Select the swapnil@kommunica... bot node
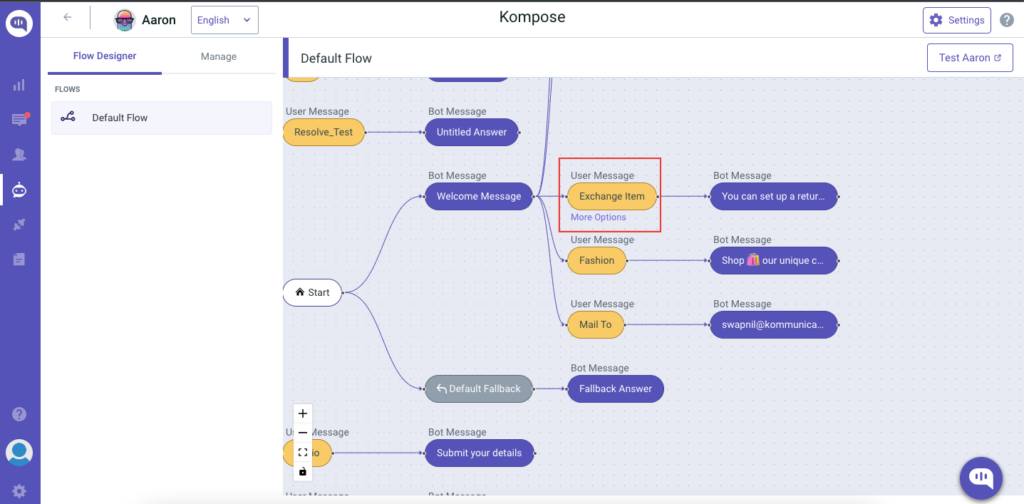 (x=773, y=324)
